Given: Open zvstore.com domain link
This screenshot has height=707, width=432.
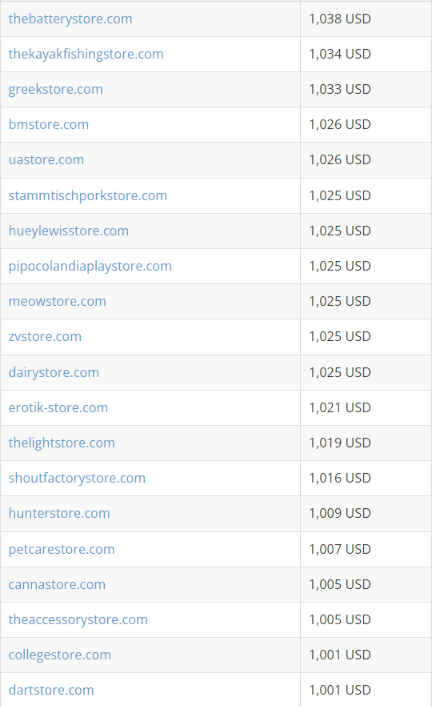Looking at the screenshot, I should click(x=45, y=336).
